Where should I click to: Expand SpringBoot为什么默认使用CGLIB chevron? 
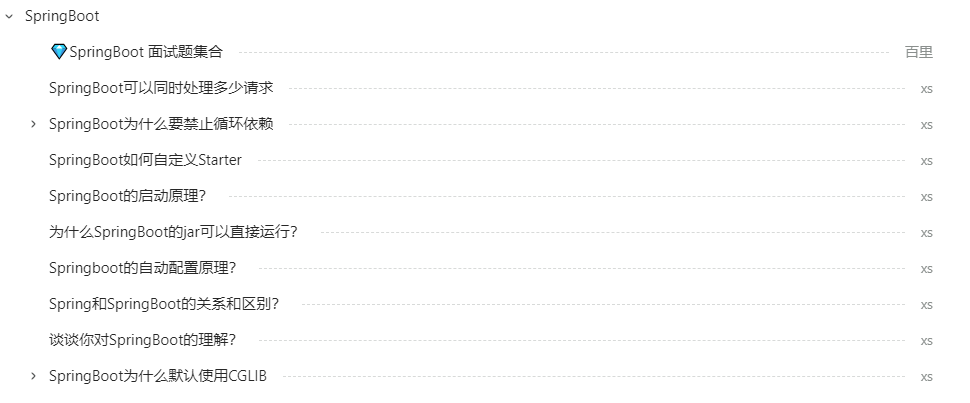33,376
